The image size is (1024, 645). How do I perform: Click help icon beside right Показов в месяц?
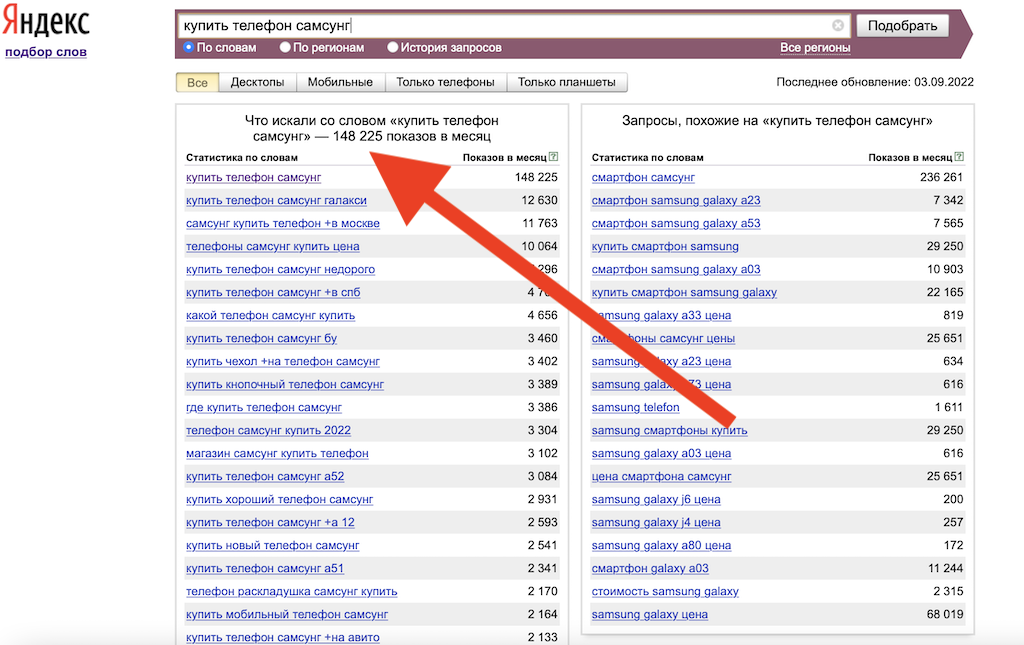coord(959,157)
